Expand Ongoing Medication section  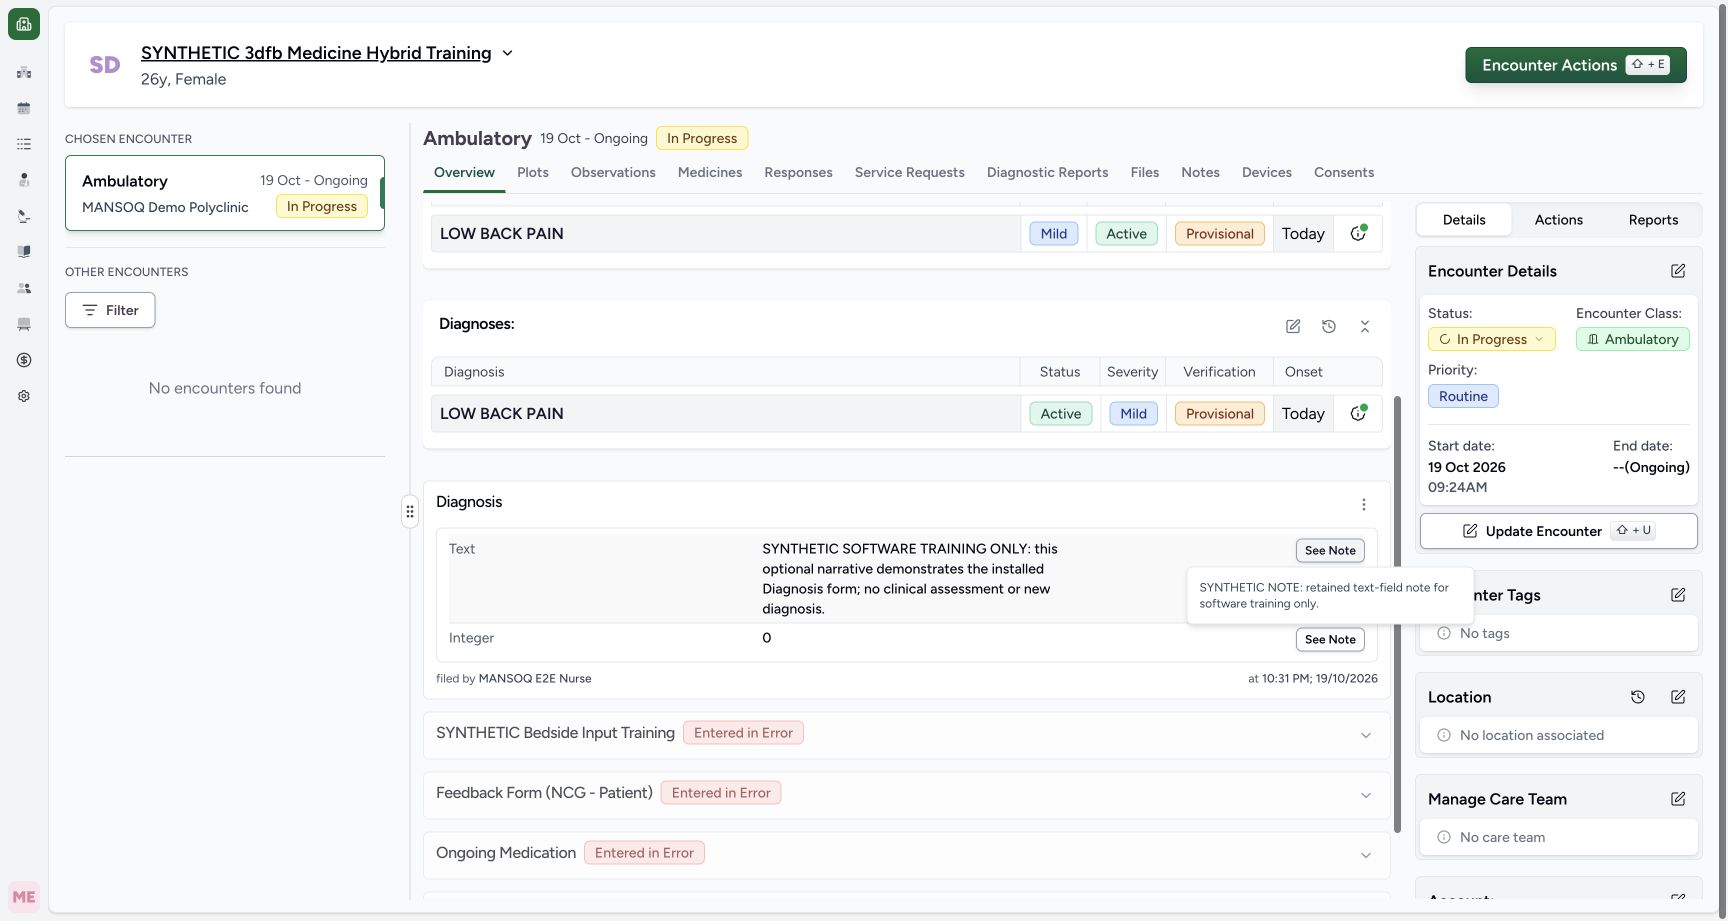click(x=1366, y=855)
